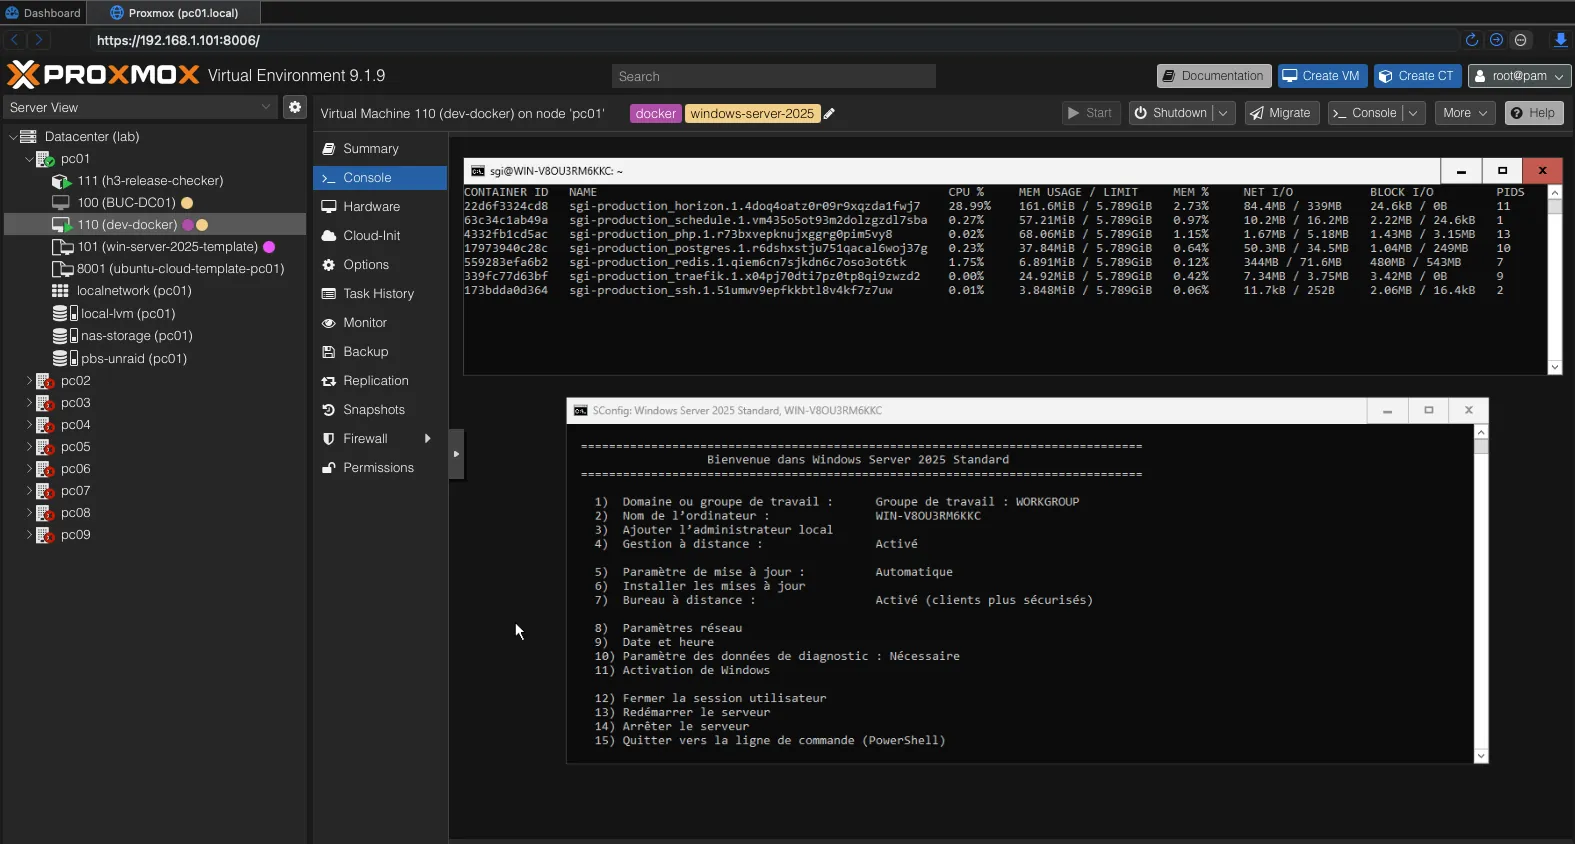This screenshot has width=1575, height=844.
Task: Click the server view settings gear icon
Action: 294,107
